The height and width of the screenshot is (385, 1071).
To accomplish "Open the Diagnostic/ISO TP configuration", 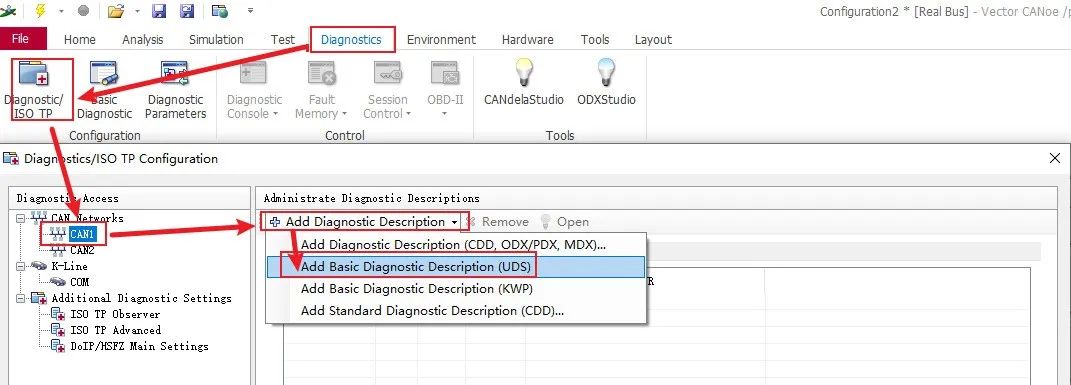I will tap(33, 89).
